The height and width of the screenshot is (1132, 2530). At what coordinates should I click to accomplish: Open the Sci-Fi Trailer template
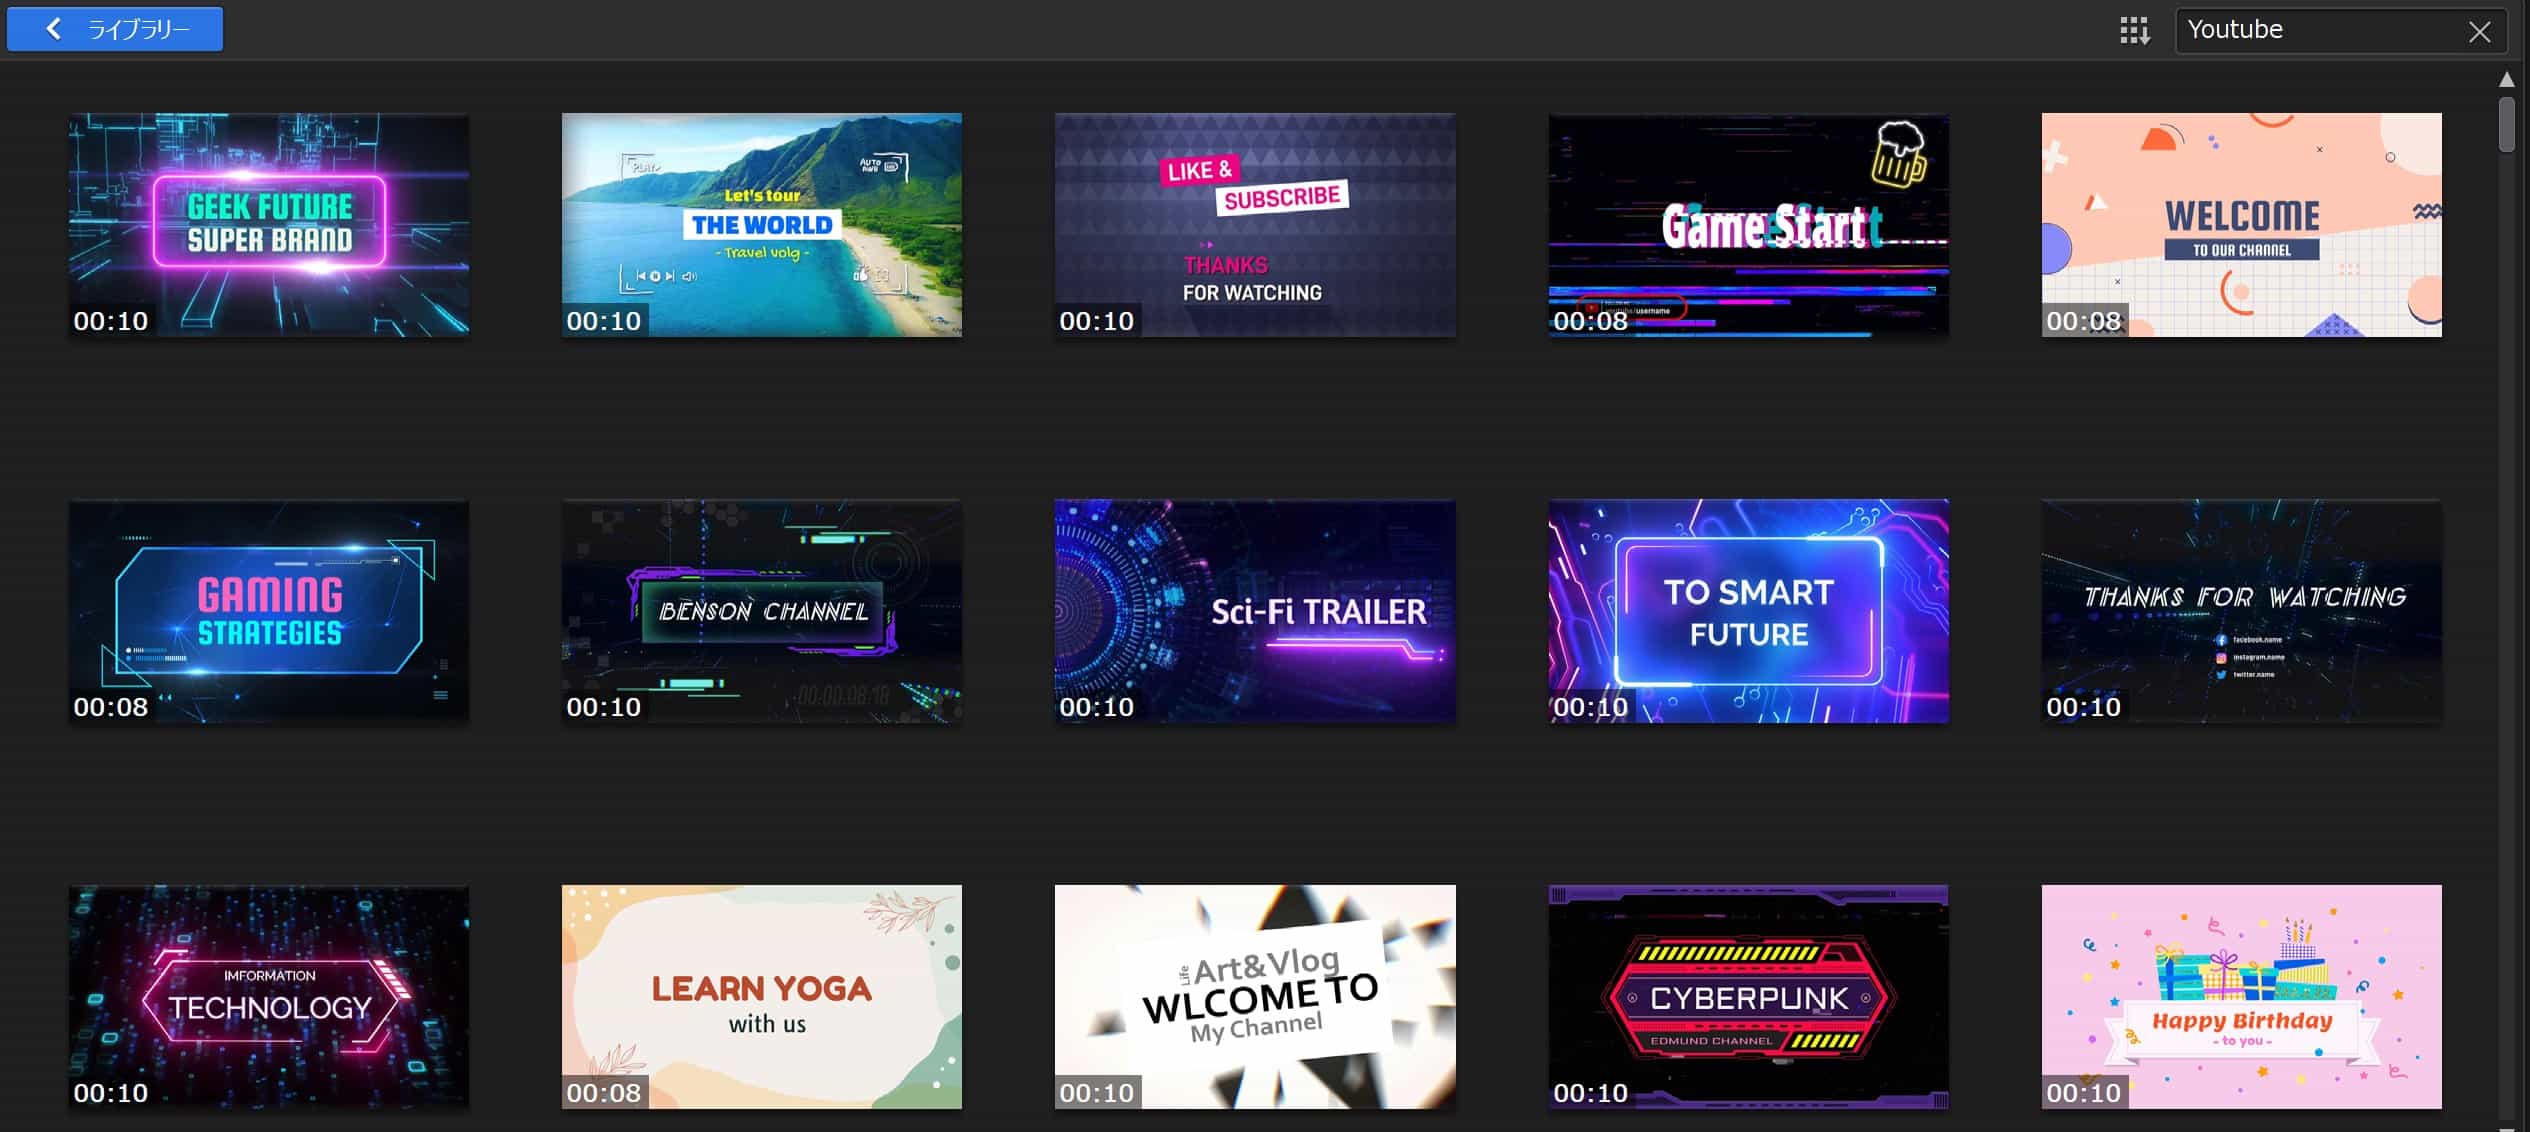[1254, 610]
